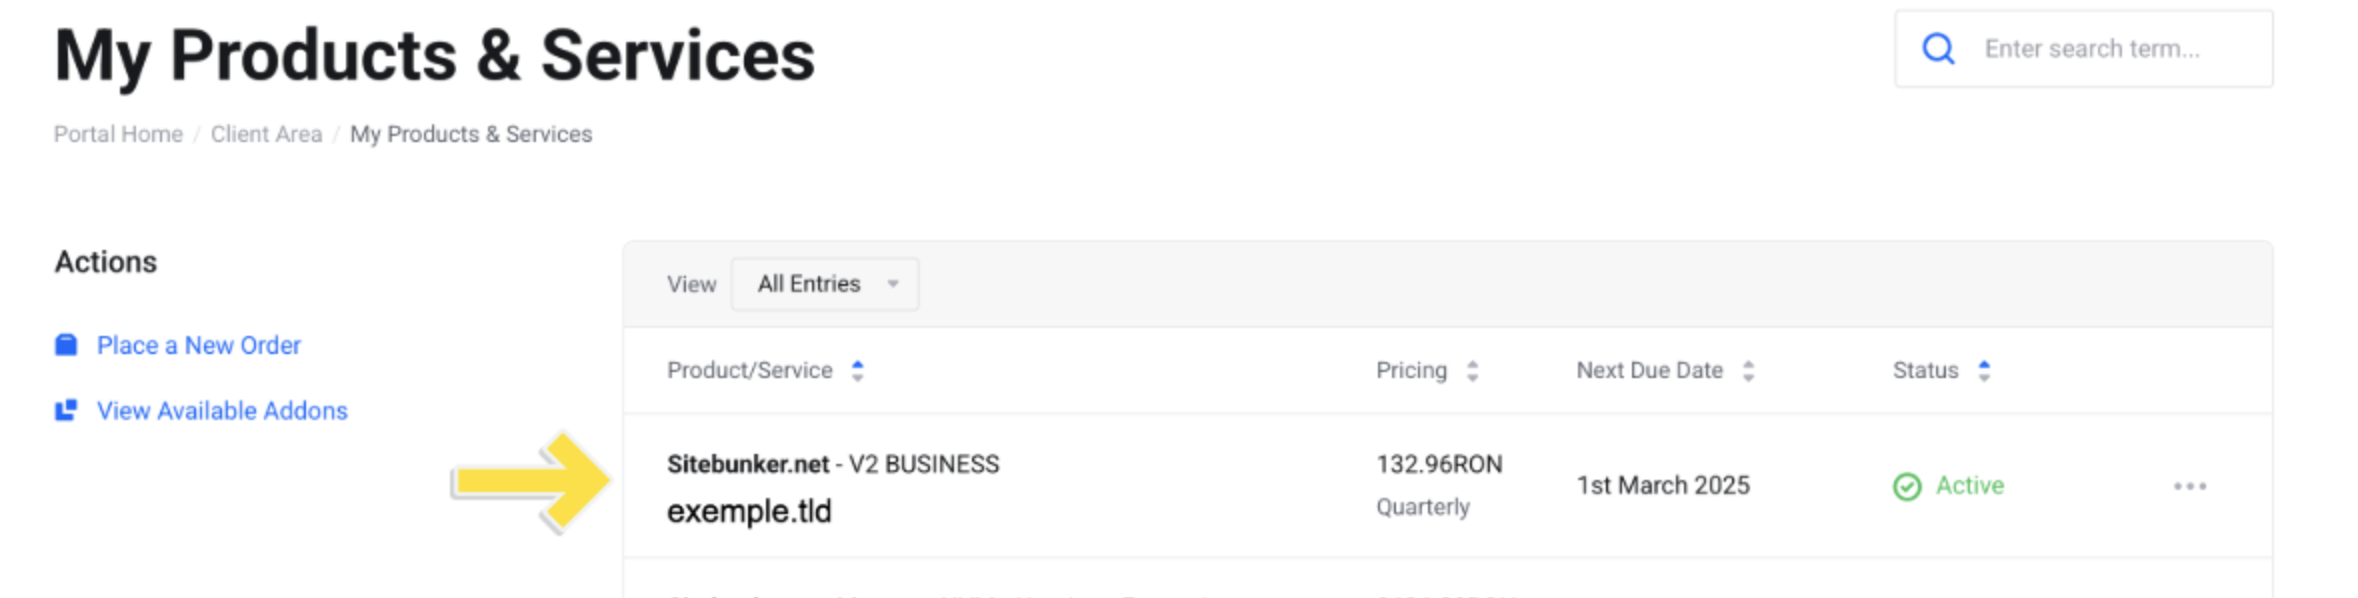Sort by Status column arrows
The image size is (2358, 598).
click(1984, 371)
